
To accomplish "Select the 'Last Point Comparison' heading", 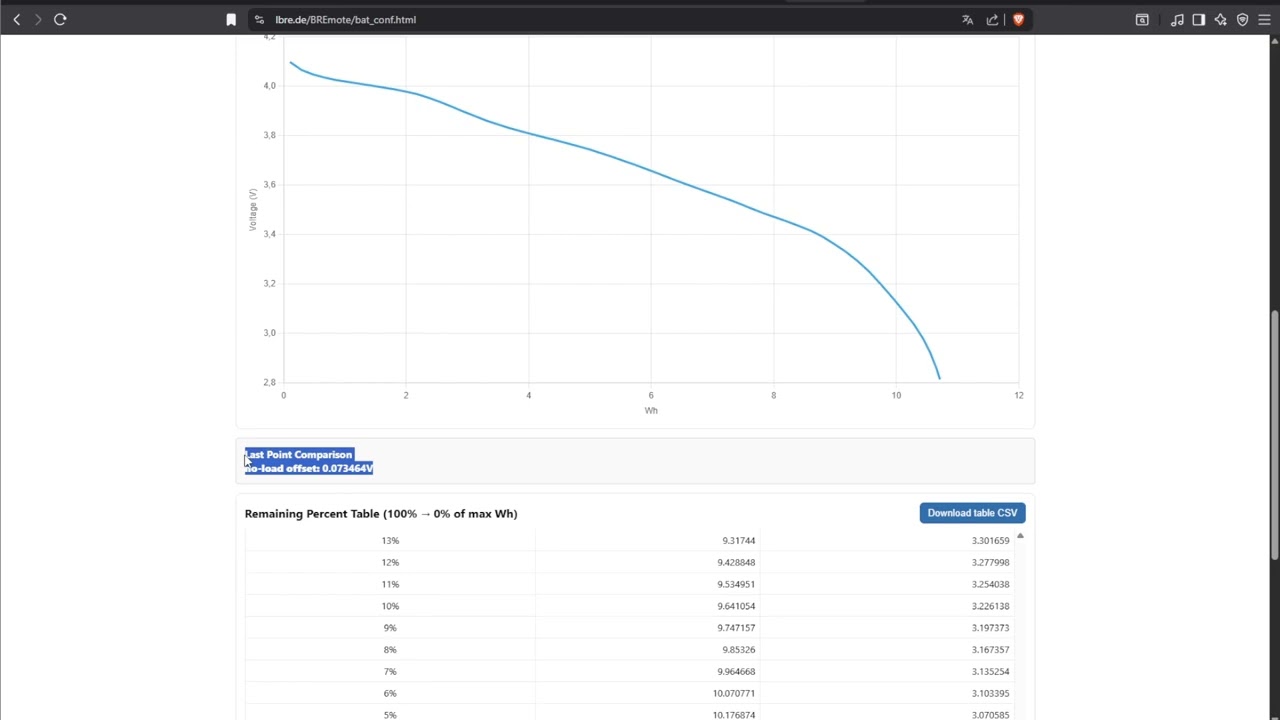I will pyautogui.click(x=299, y=454).
